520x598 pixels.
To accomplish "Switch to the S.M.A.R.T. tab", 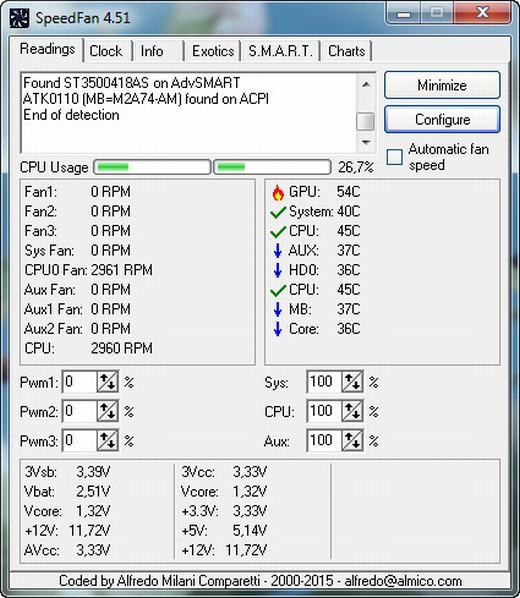I will click(x=280, y=51).
